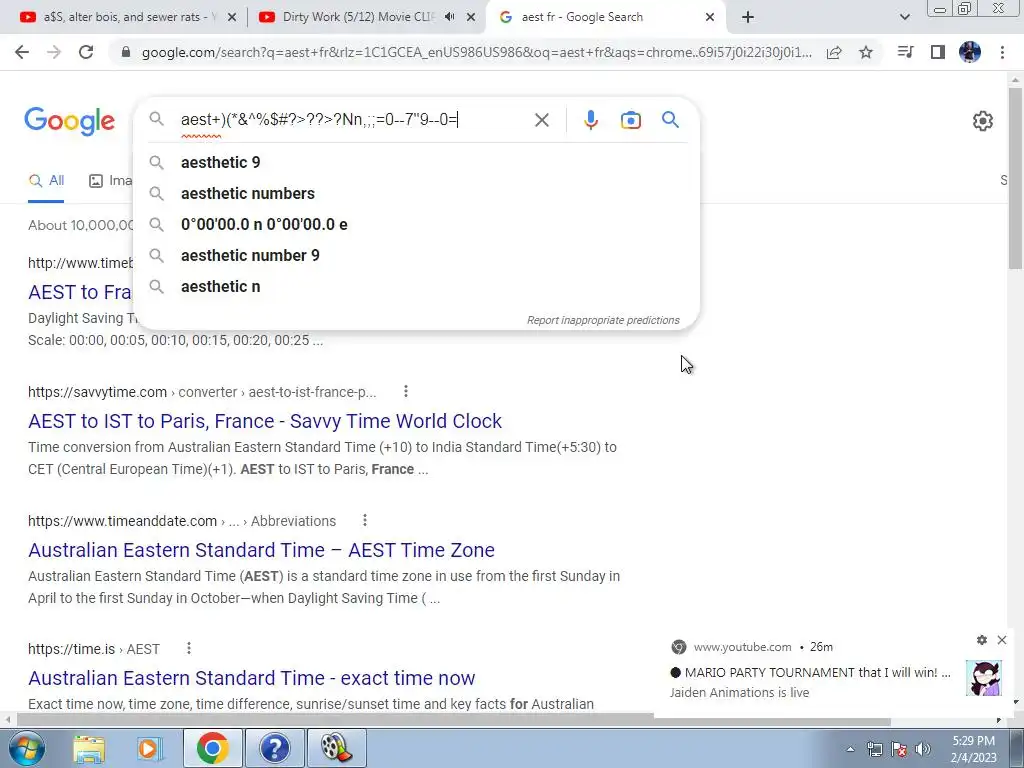The width and height of the screenshot is (1024, 768).
Task: Open the media controls icon in the toolbar
Action: pos(905,52)
